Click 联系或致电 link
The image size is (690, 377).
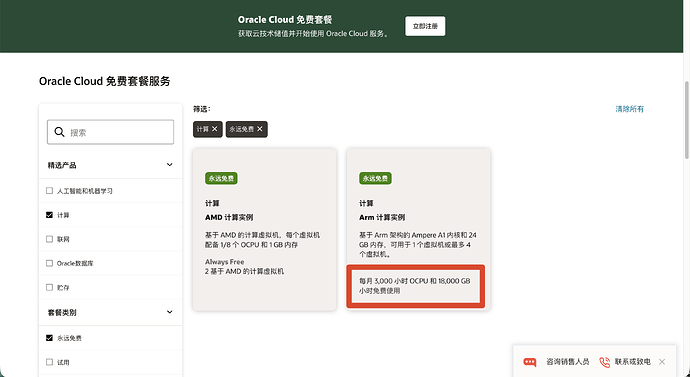point(632,362)
